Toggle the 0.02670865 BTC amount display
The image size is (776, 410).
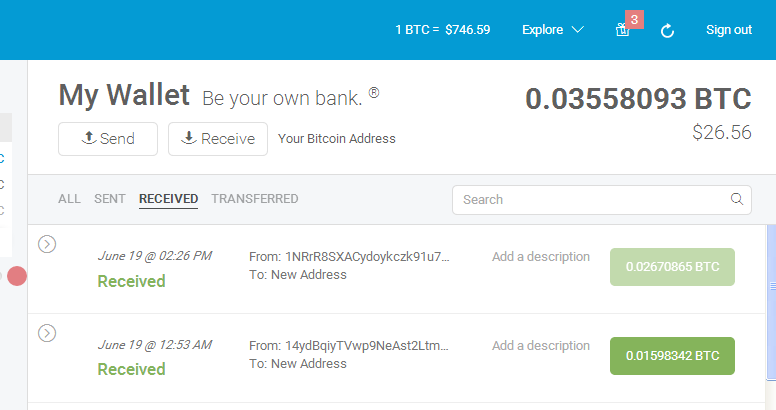coord(672,267)
